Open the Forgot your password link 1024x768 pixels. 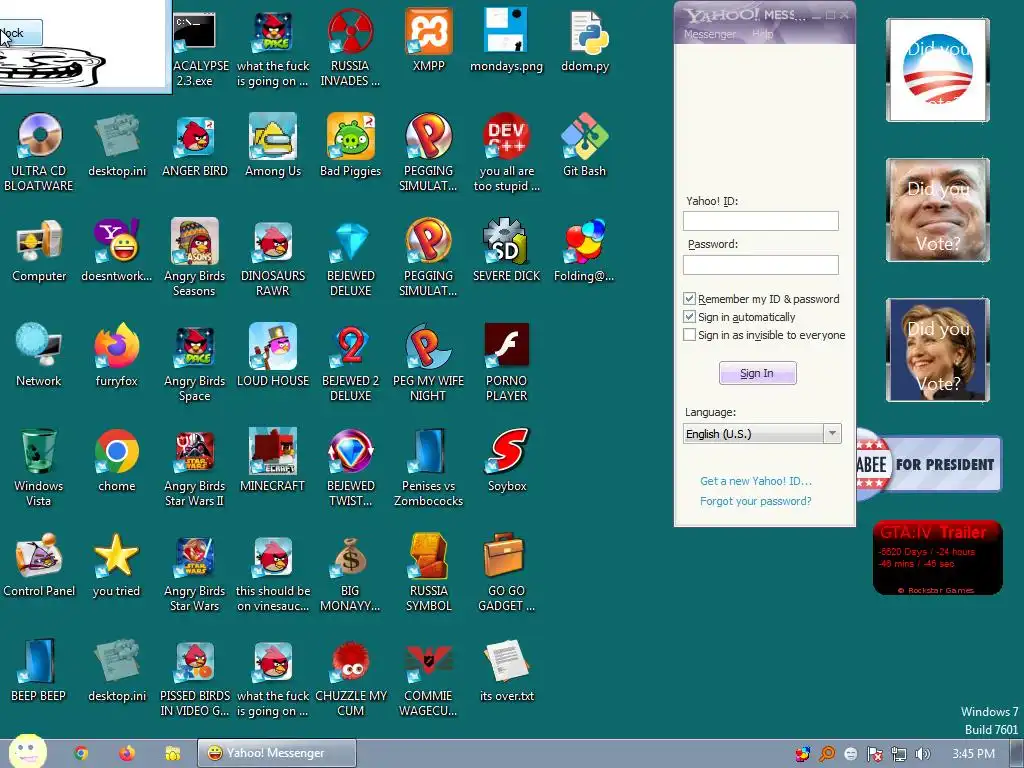tap(756, 501)
